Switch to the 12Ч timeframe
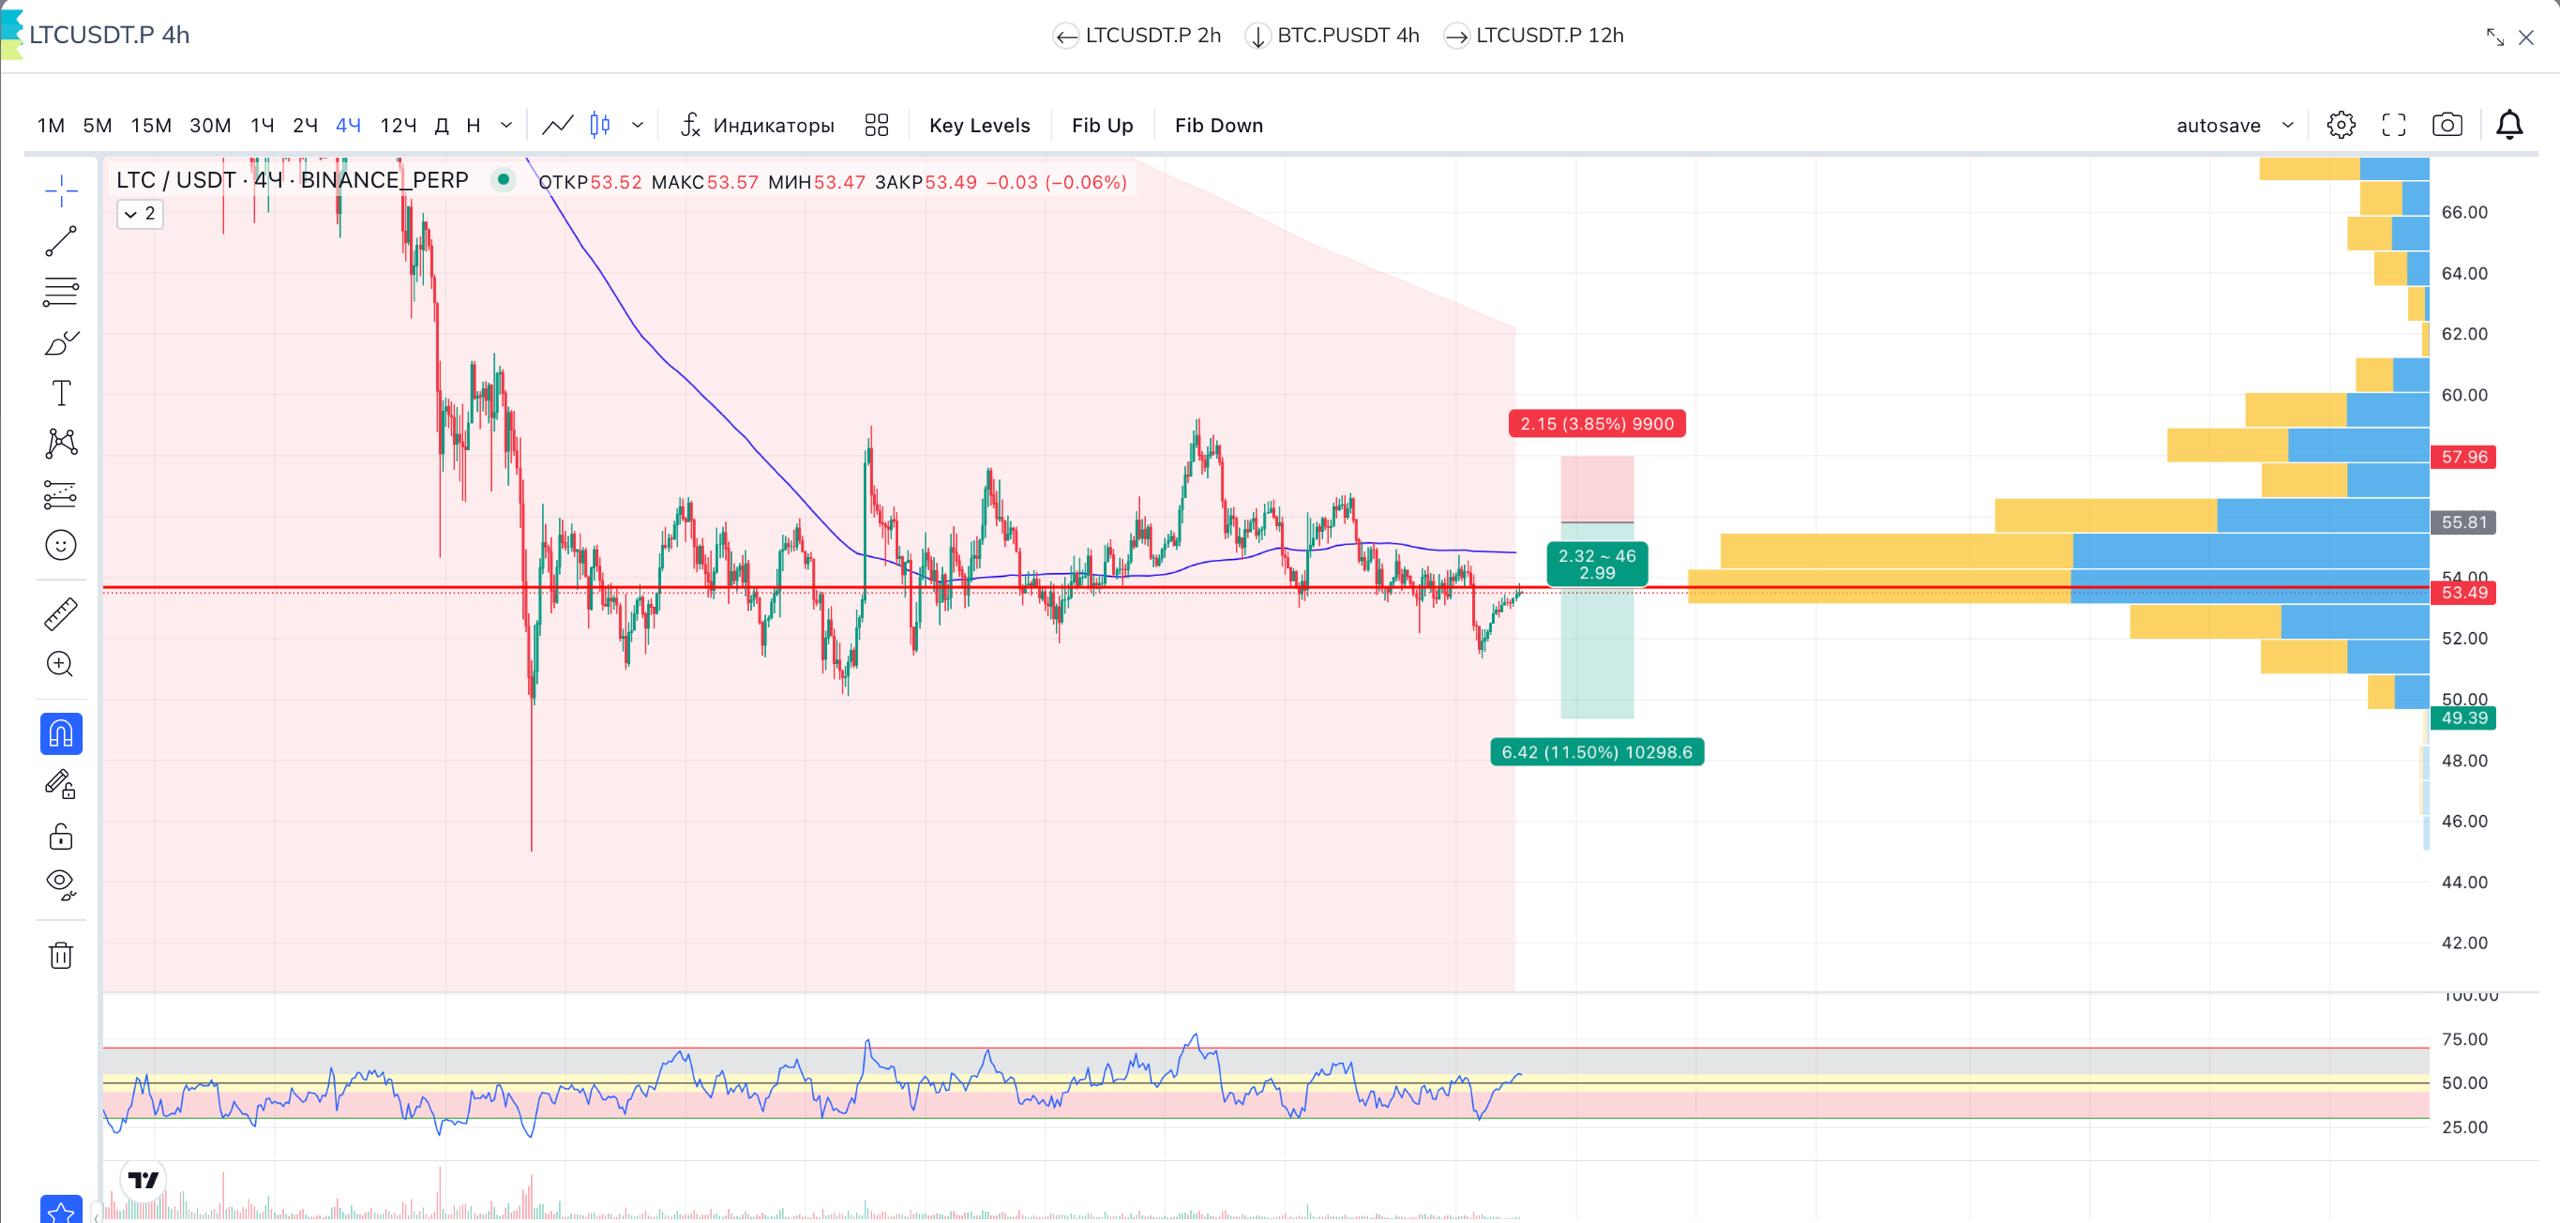Viewport: 2560px width, 1223px height. (398, 125)
